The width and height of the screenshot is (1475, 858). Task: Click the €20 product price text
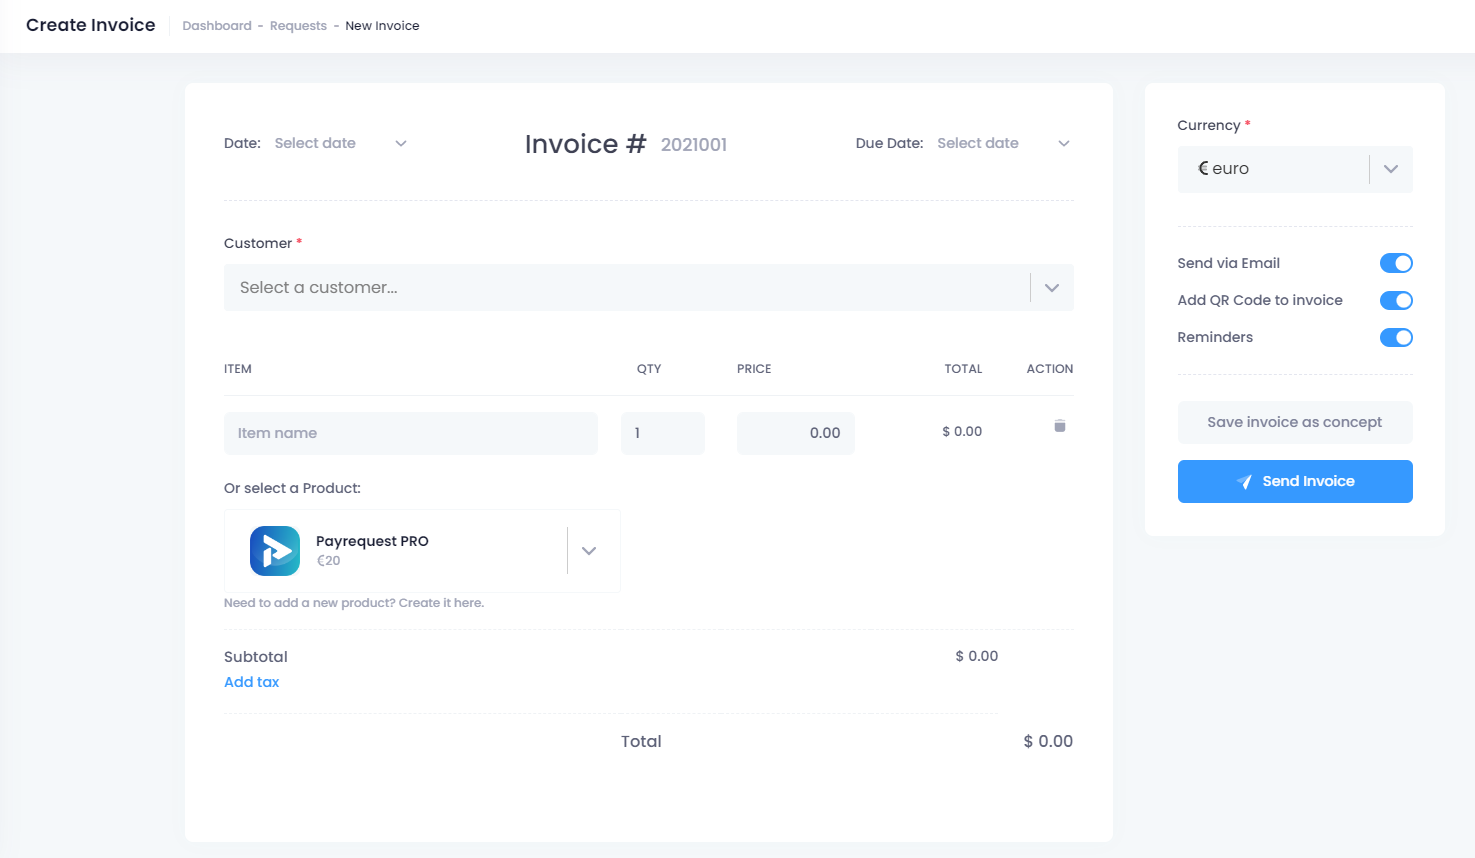tap(329, 561)
